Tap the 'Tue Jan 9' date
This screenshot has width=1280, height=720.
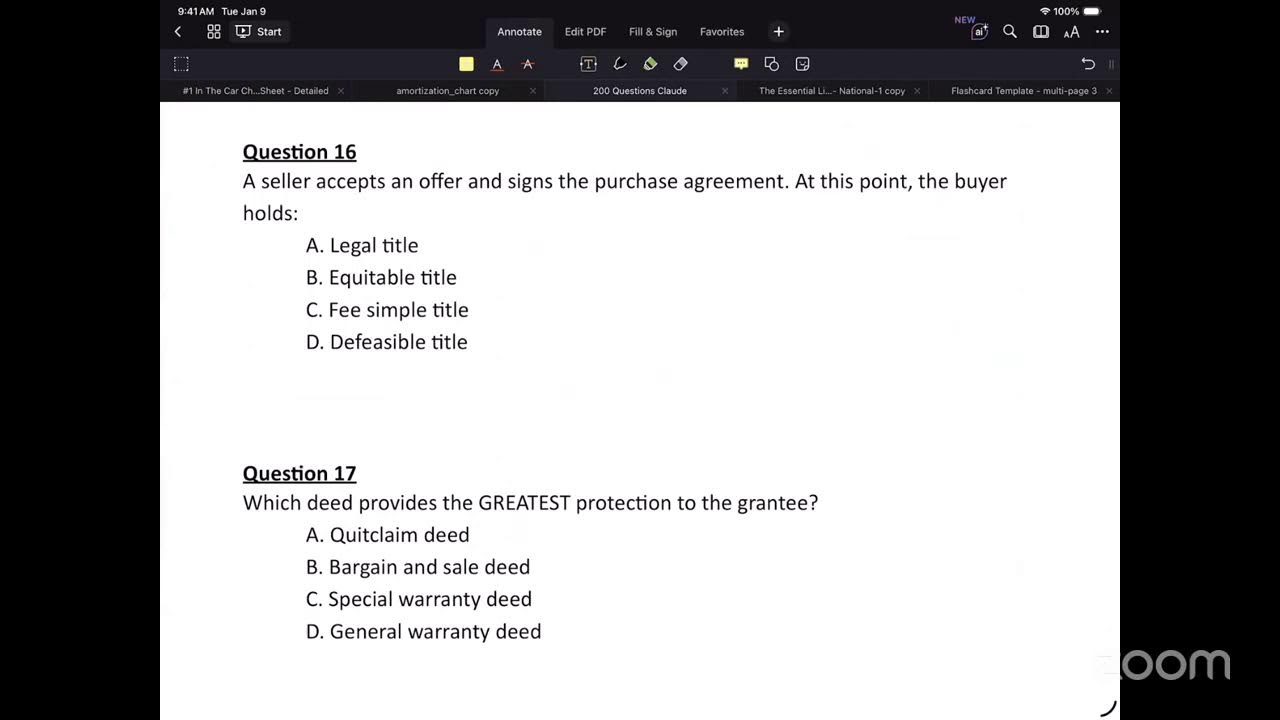coord(244,12)
